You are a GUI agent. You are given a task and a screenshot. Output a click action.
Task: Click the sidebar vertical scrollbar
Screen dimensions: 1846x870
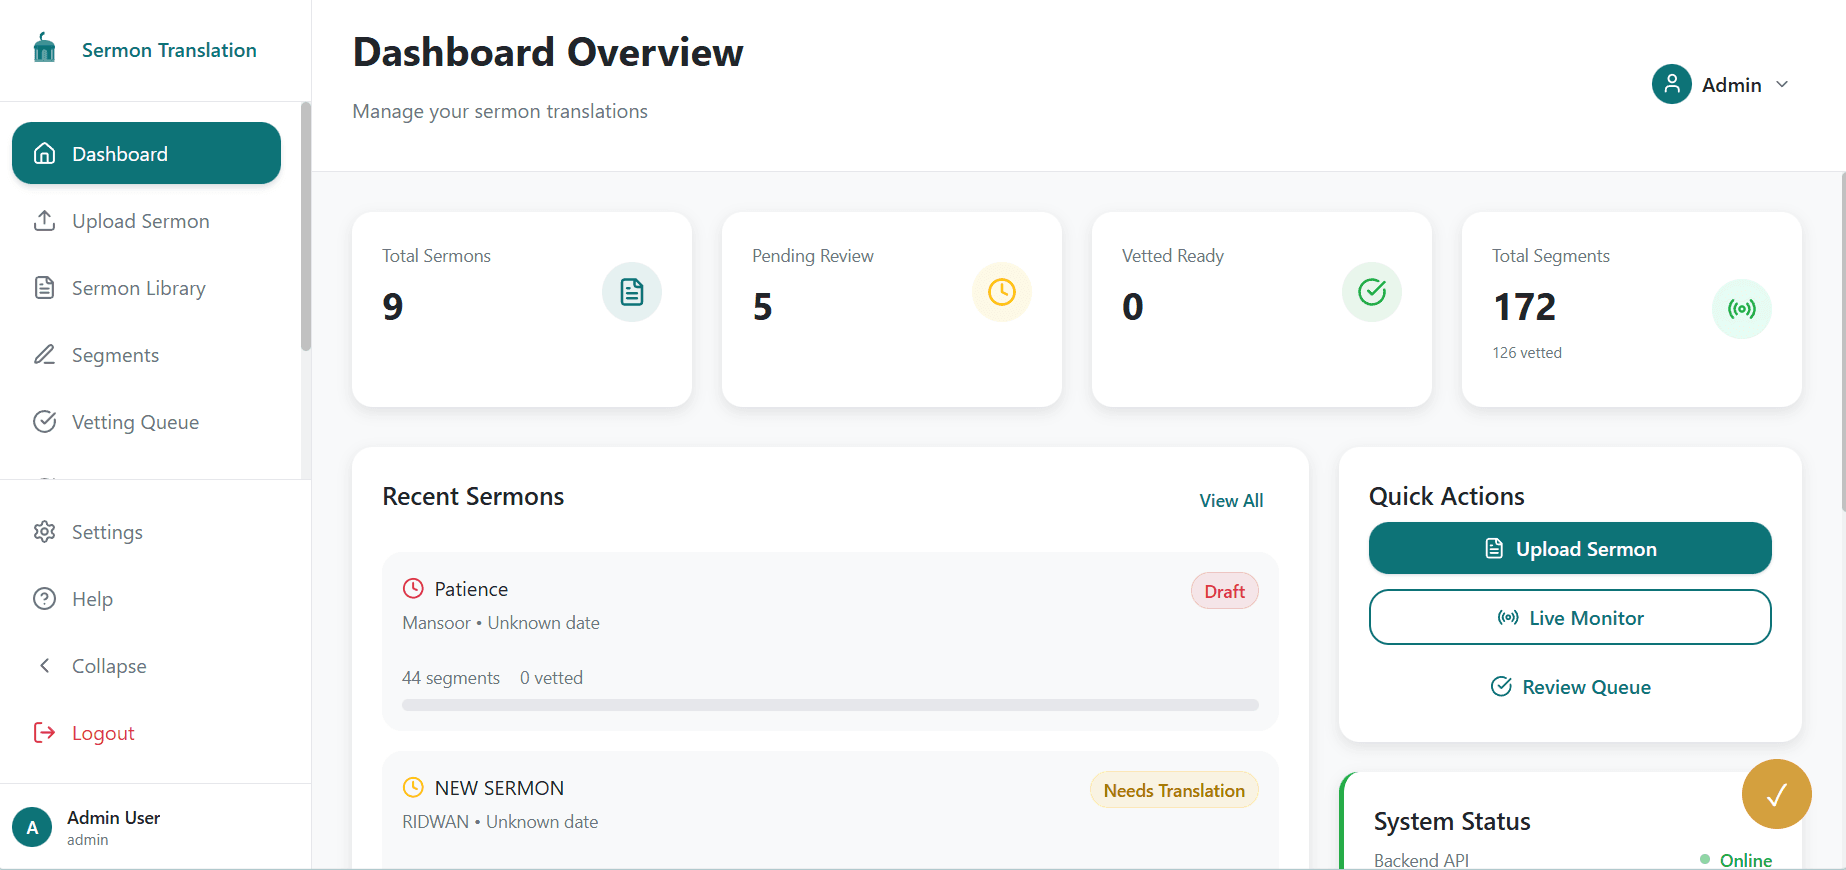305,228
